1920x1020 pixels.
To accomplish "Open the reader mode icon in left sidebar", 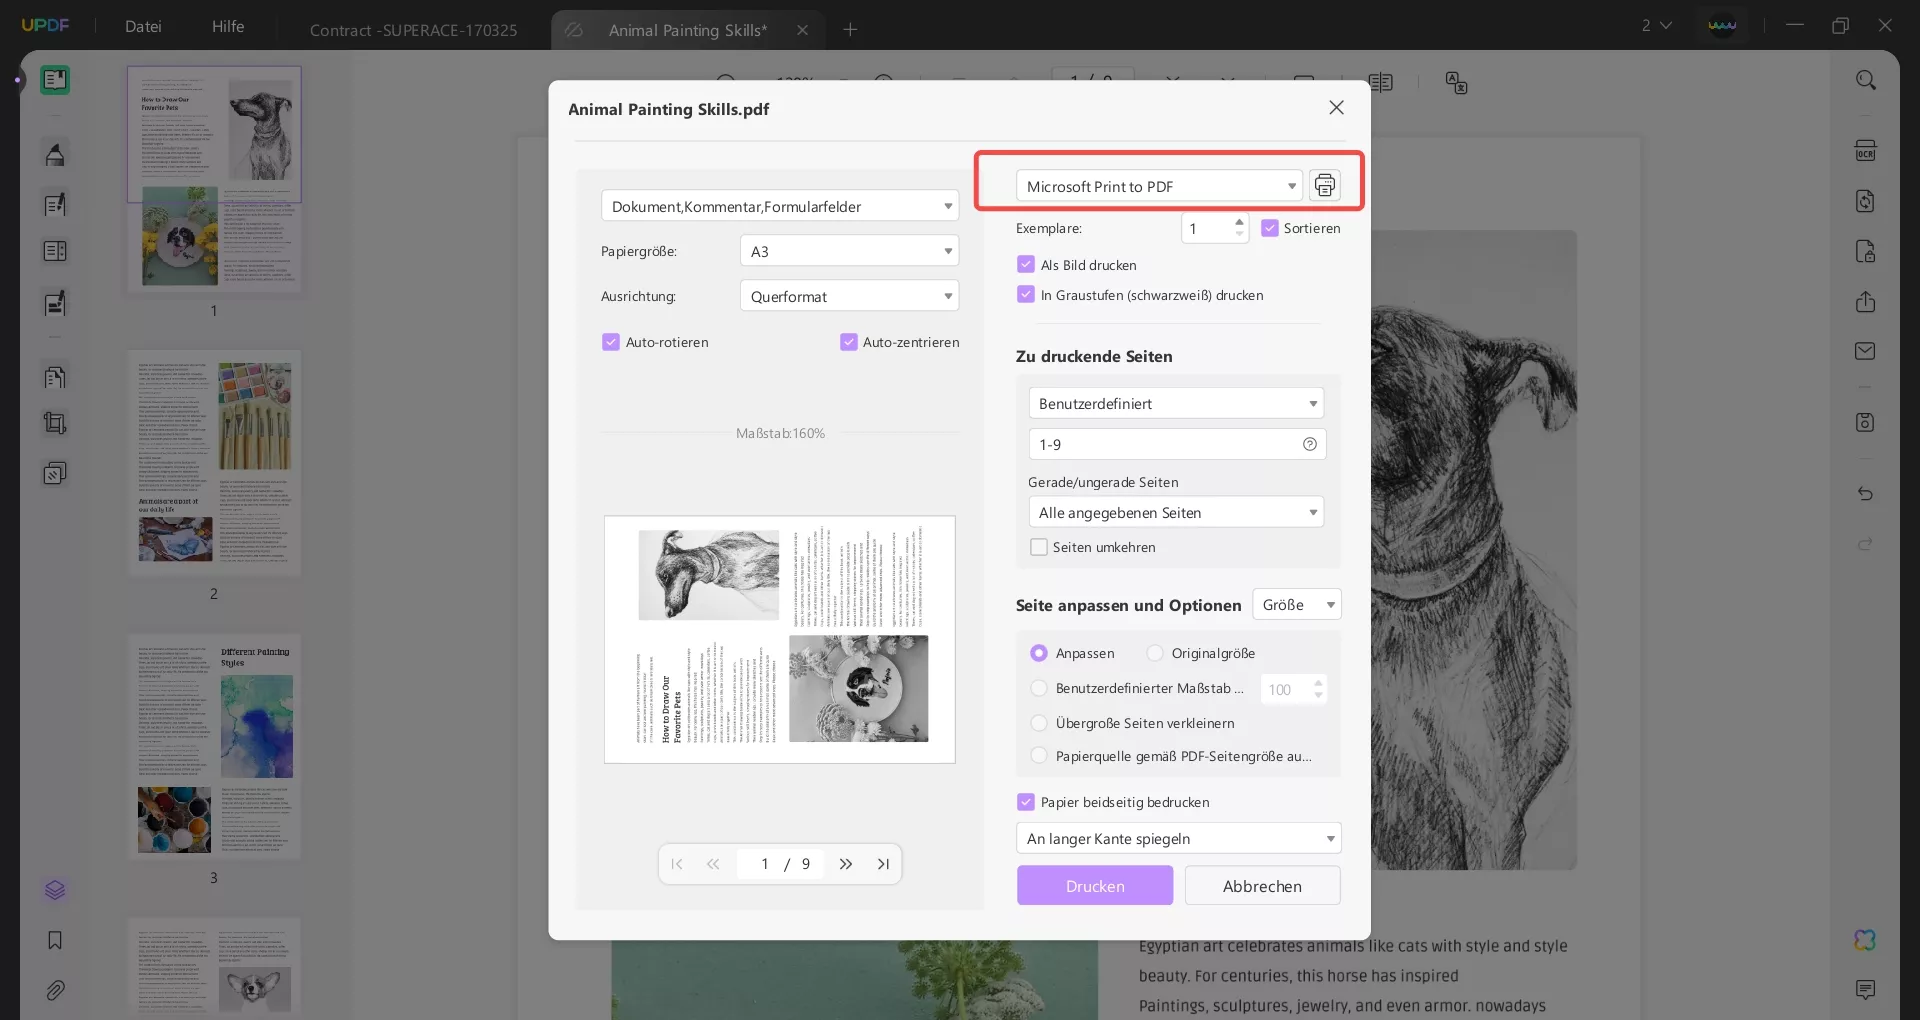I will [x=55, y=80].
